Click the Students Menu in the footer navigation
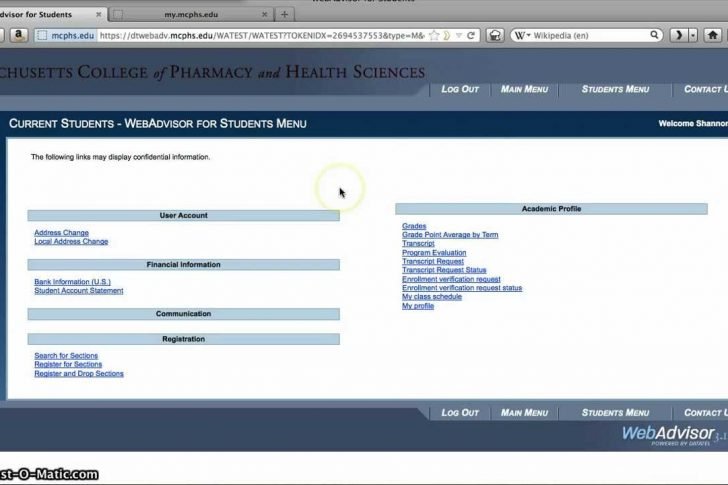Viewport: 728px width, 485px height. [x=615, y=412]
